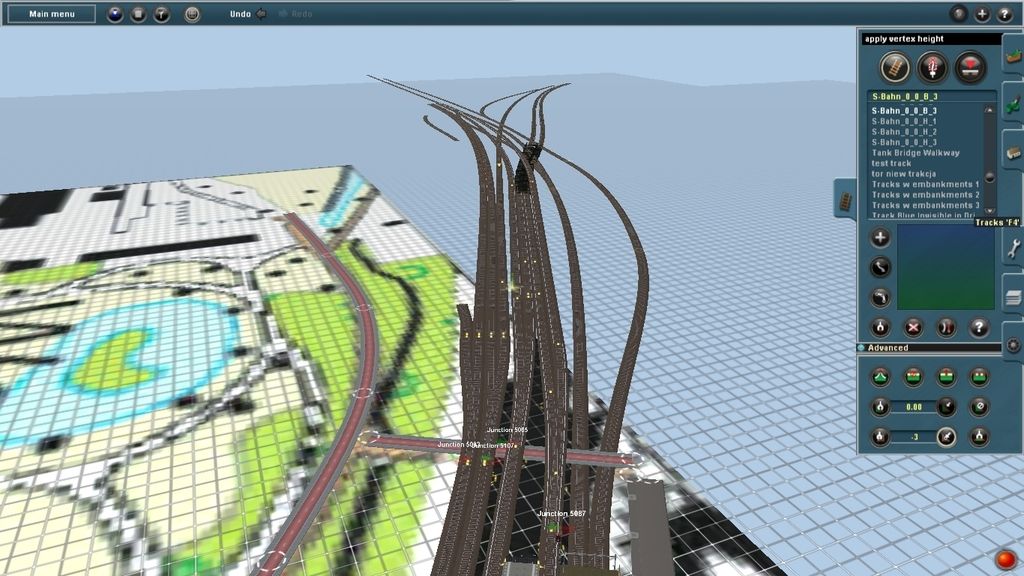Click third green-terrain spline icon in Advanced row
Screen dimensions: 1024x576
[x=946, y=377]
